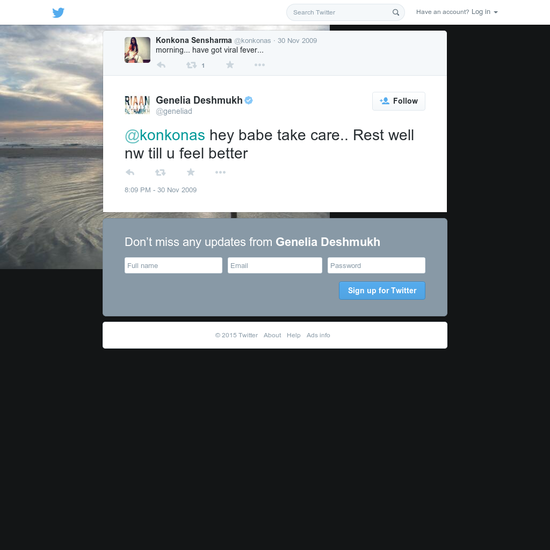This screenshot has width=550, height=550.
Task: Click the Twitter bird logo
Action: [x=58, y=13]
